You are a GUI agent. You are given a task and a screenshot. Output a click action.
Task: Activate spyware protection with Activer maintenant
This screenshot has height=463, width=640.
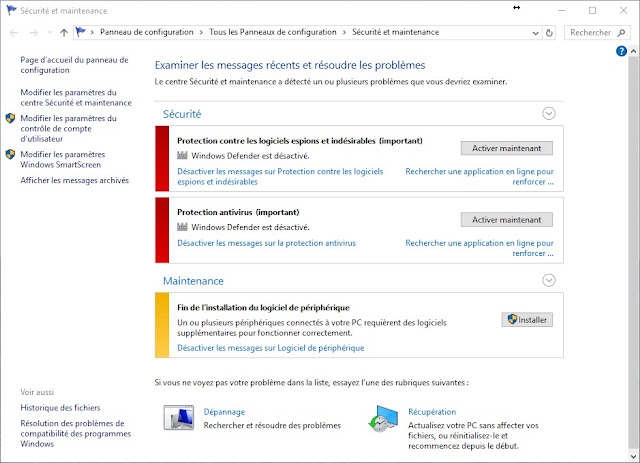pyautogui.click(x=507, y=148)
